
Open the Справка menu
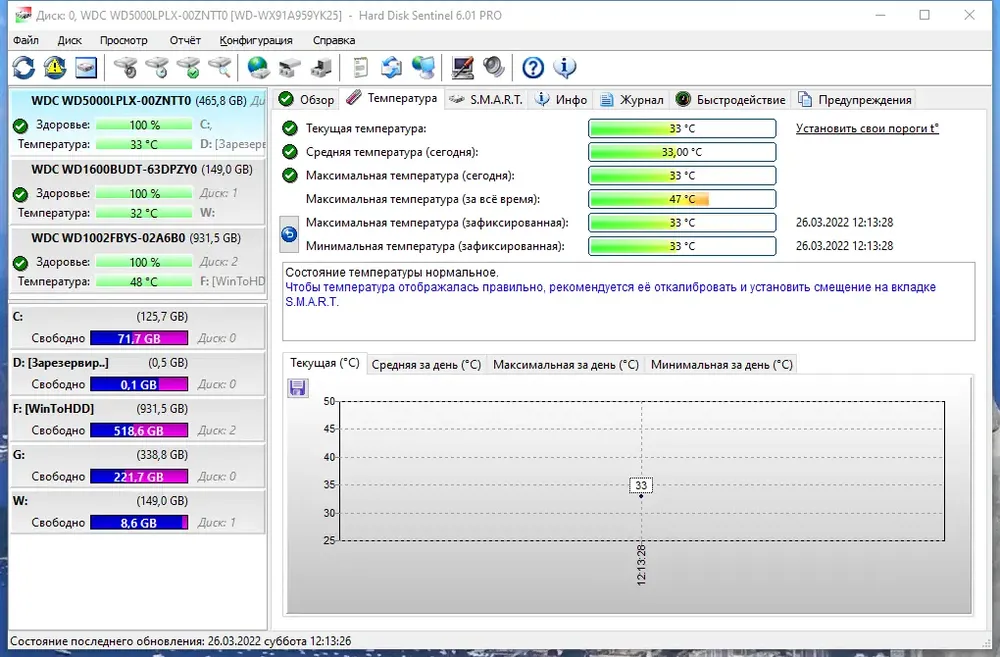(x=334, y=40)
